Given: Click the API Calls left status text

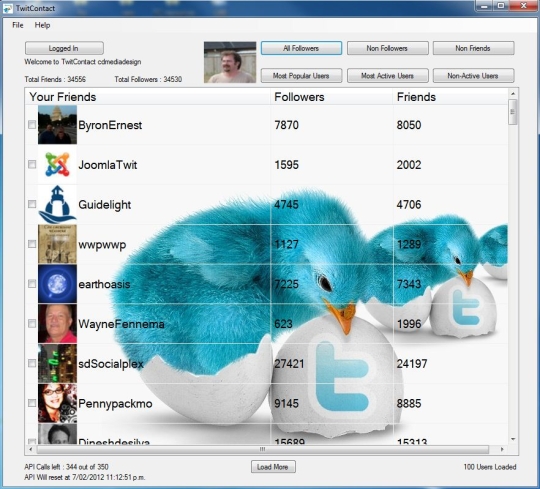Looking at the screenshot, I should point(66,467).
